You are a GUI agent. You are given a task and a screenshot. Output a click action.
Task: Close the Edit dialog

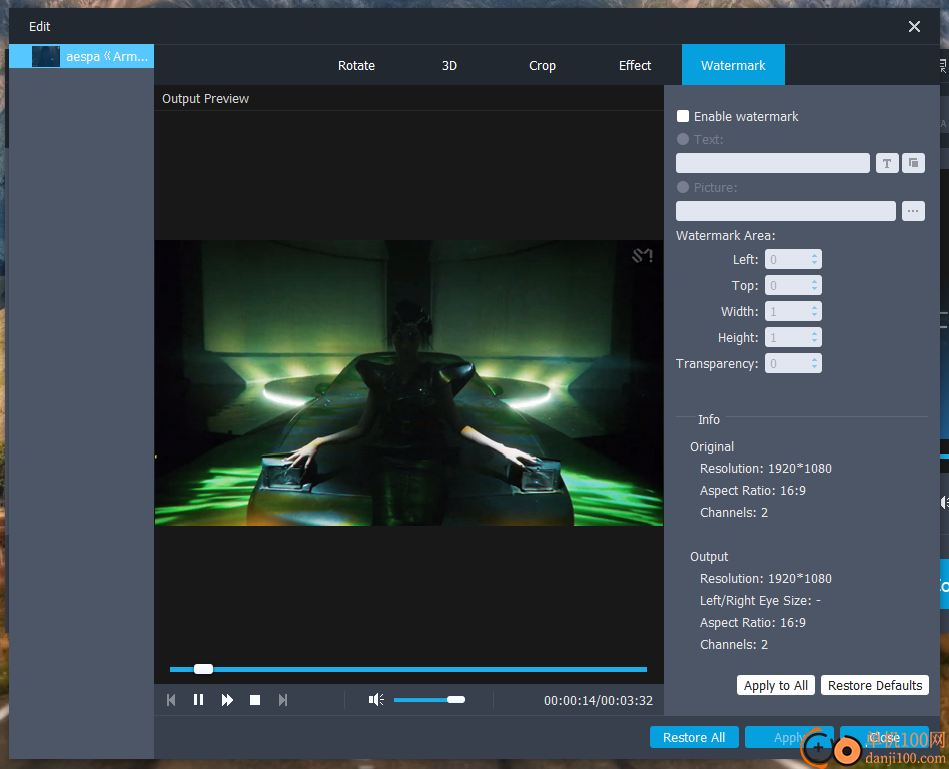pos(914,27)
